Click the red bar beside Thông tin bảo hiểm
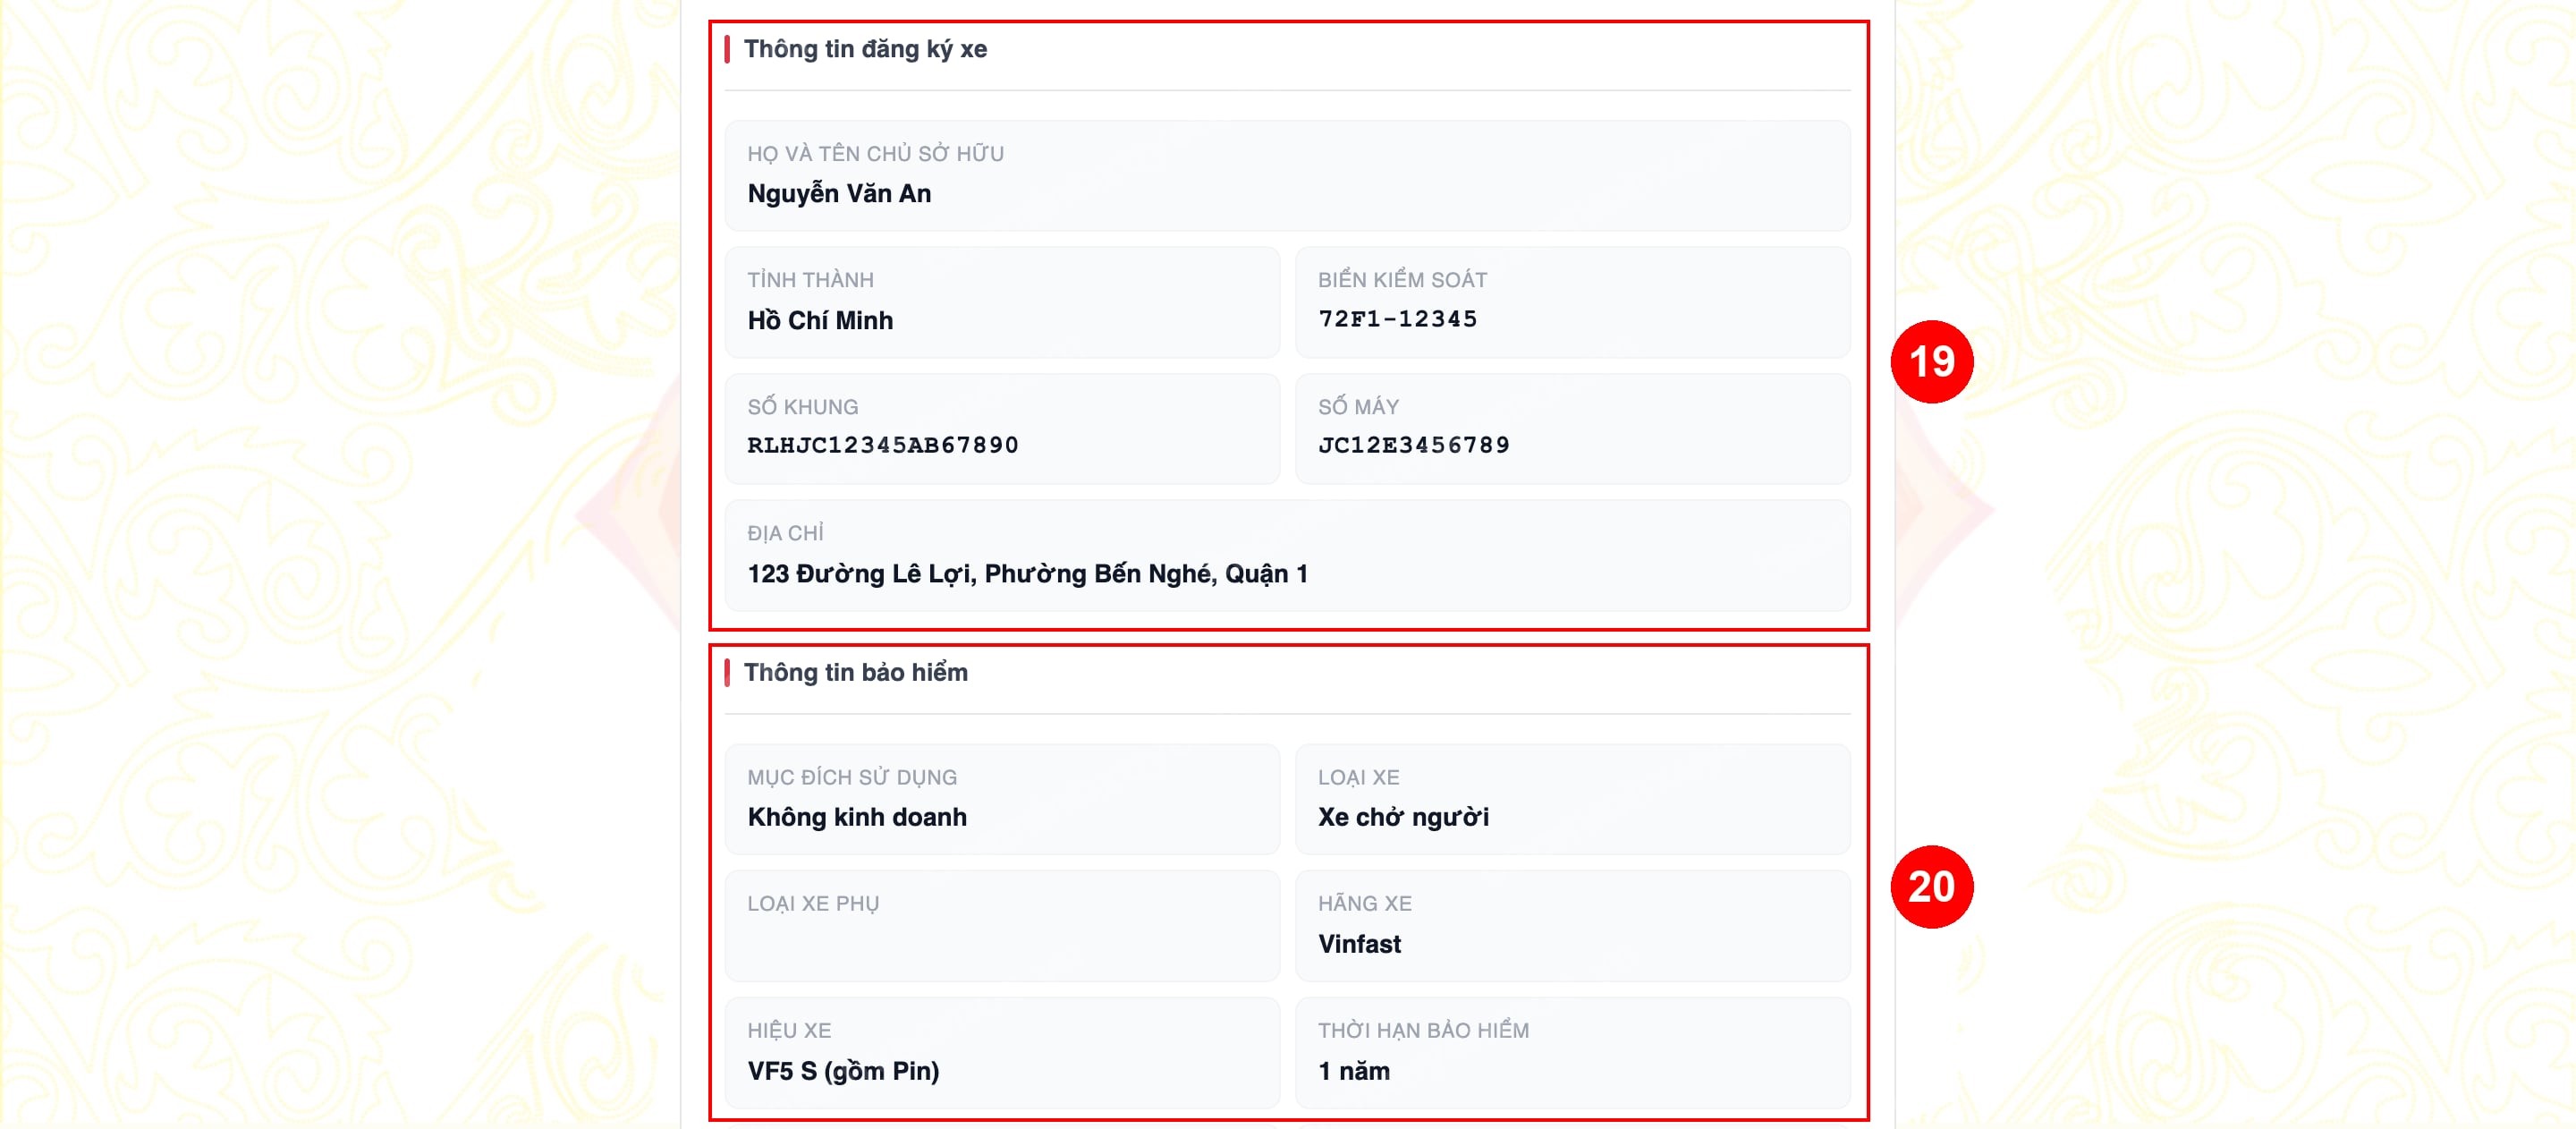2576x1129 pixels. pyautogui.click(x=727, y=672)
